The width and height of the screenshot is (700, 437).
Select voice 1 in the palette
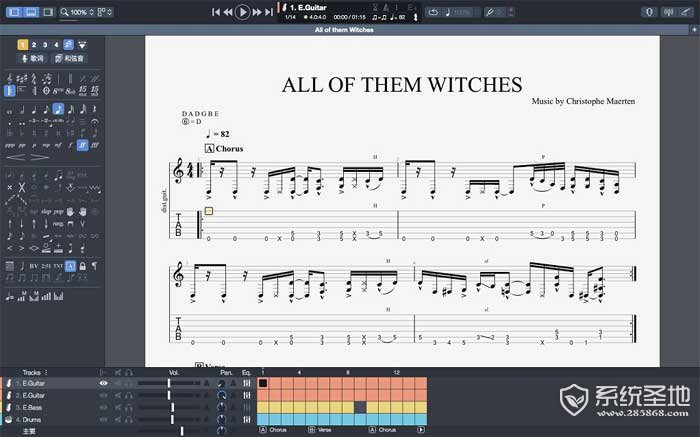coord(22,45)
